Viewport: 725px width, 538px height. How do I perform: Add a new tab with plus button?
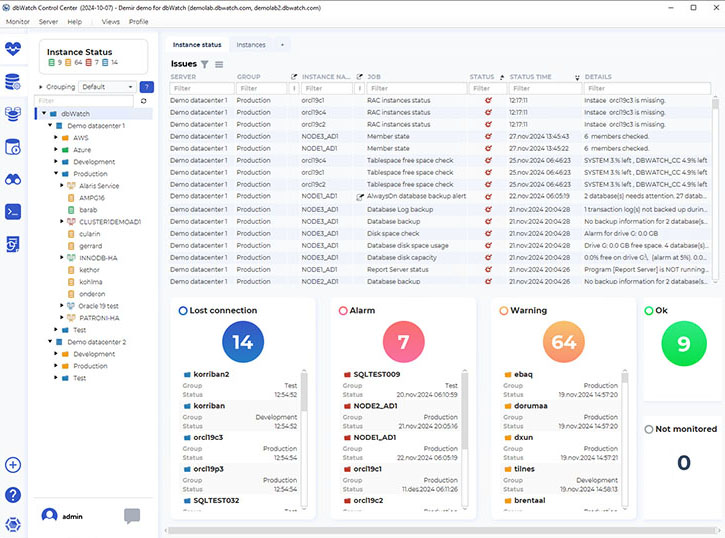pos(283,45)
